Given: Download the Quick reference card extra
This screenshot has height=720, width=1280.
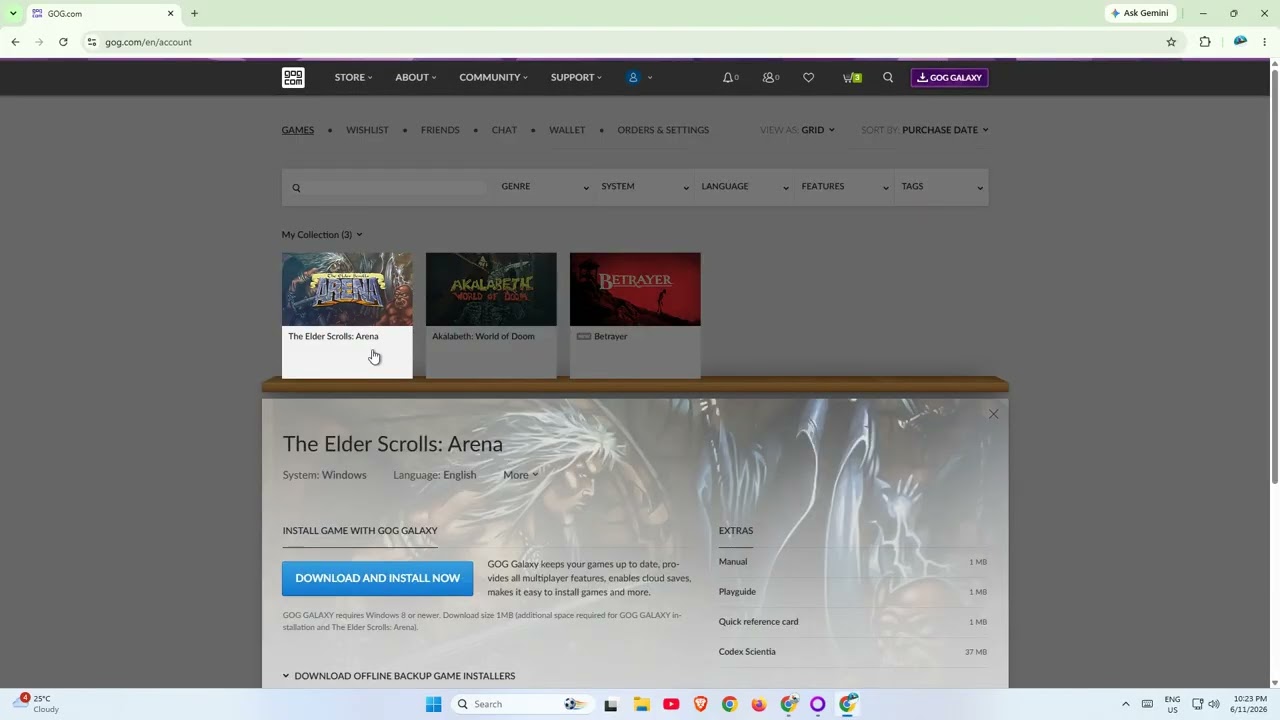Looking at the screenshot, I should pyautogui.click(x=853, y=622).
